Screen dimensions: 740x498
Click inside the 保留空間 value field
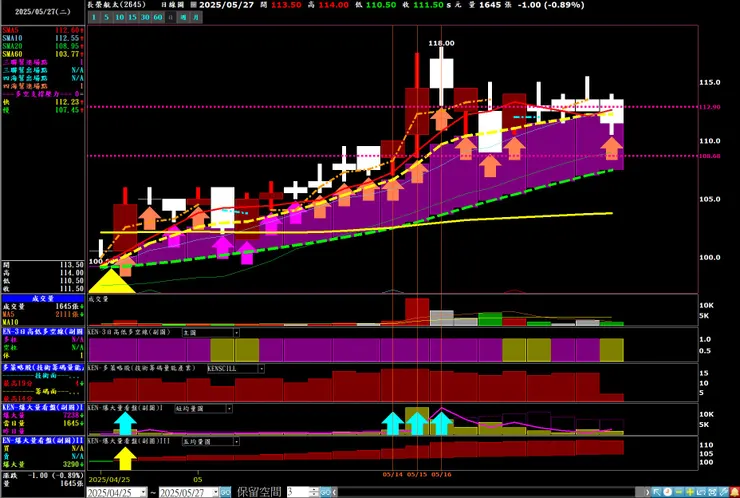[297, 492]
